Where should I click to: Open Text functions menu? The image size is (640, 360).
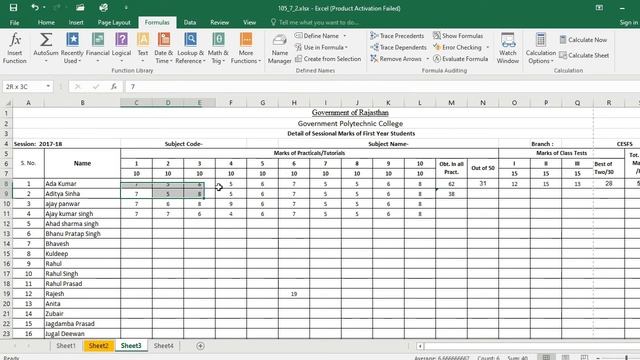point(143,48)
